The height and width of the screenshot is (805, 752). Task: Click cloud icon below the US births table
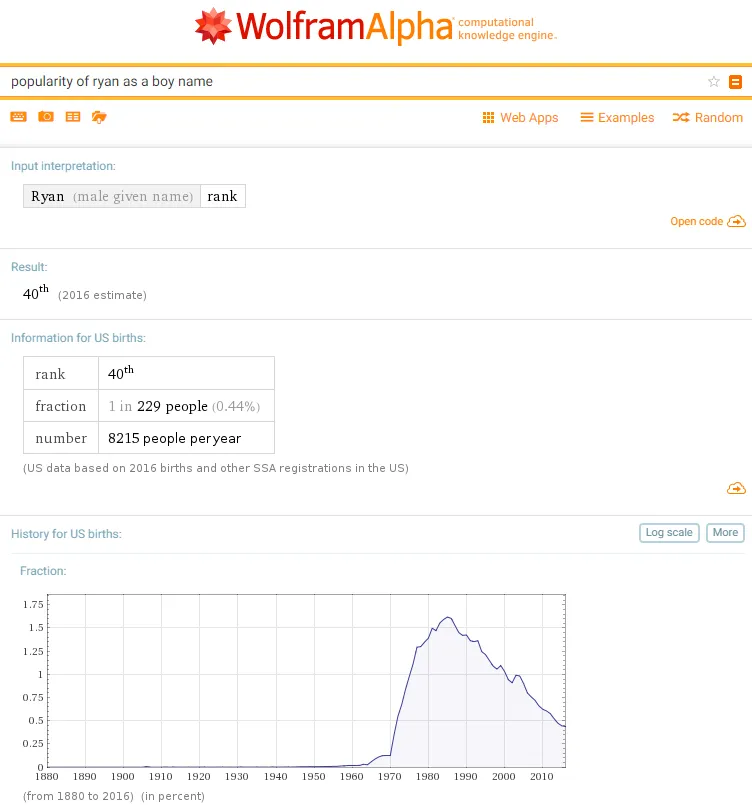click(x=736, y=488)
